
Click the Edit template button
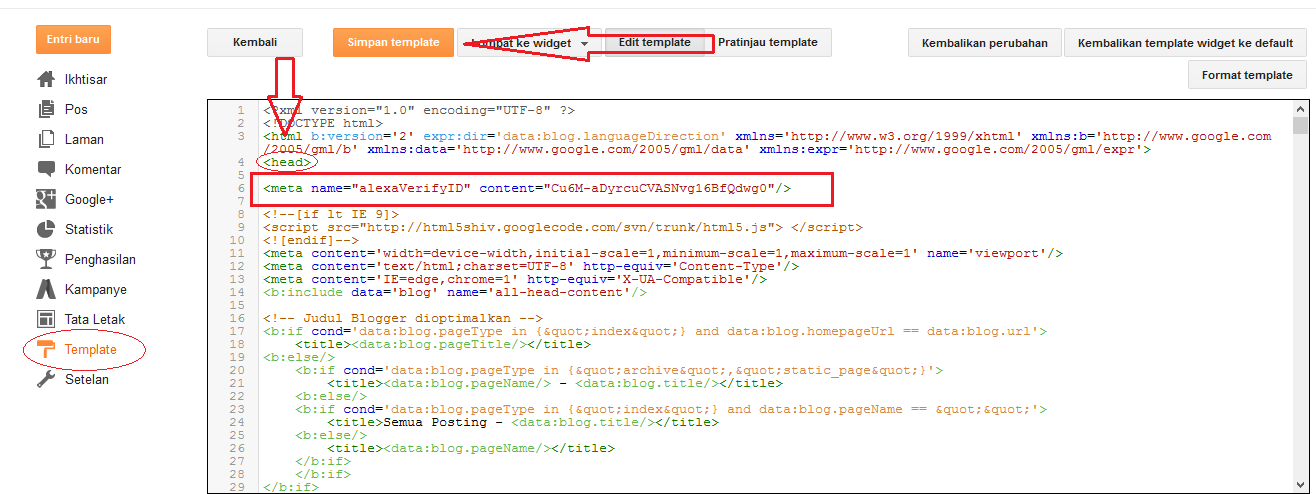point(654,43)
